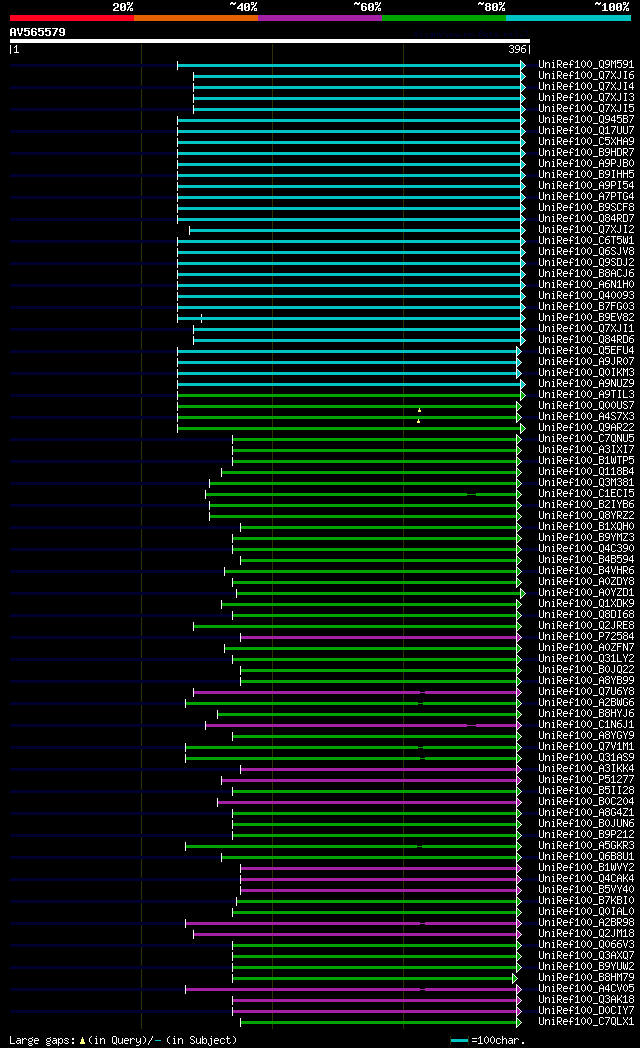Open hit UniRef100_Q945B7 label
The width and height of the screenshot is (640, 1048).
tap(586, 120)
